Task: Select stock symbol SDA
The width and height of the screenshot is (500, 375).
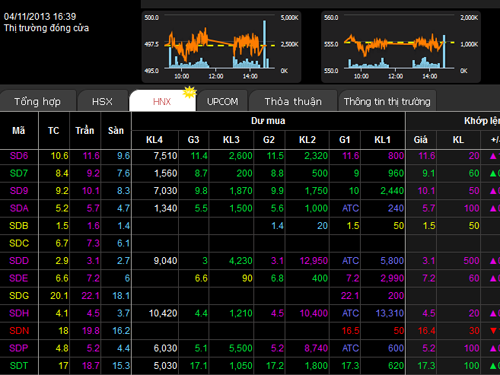Action: (19, 208)
